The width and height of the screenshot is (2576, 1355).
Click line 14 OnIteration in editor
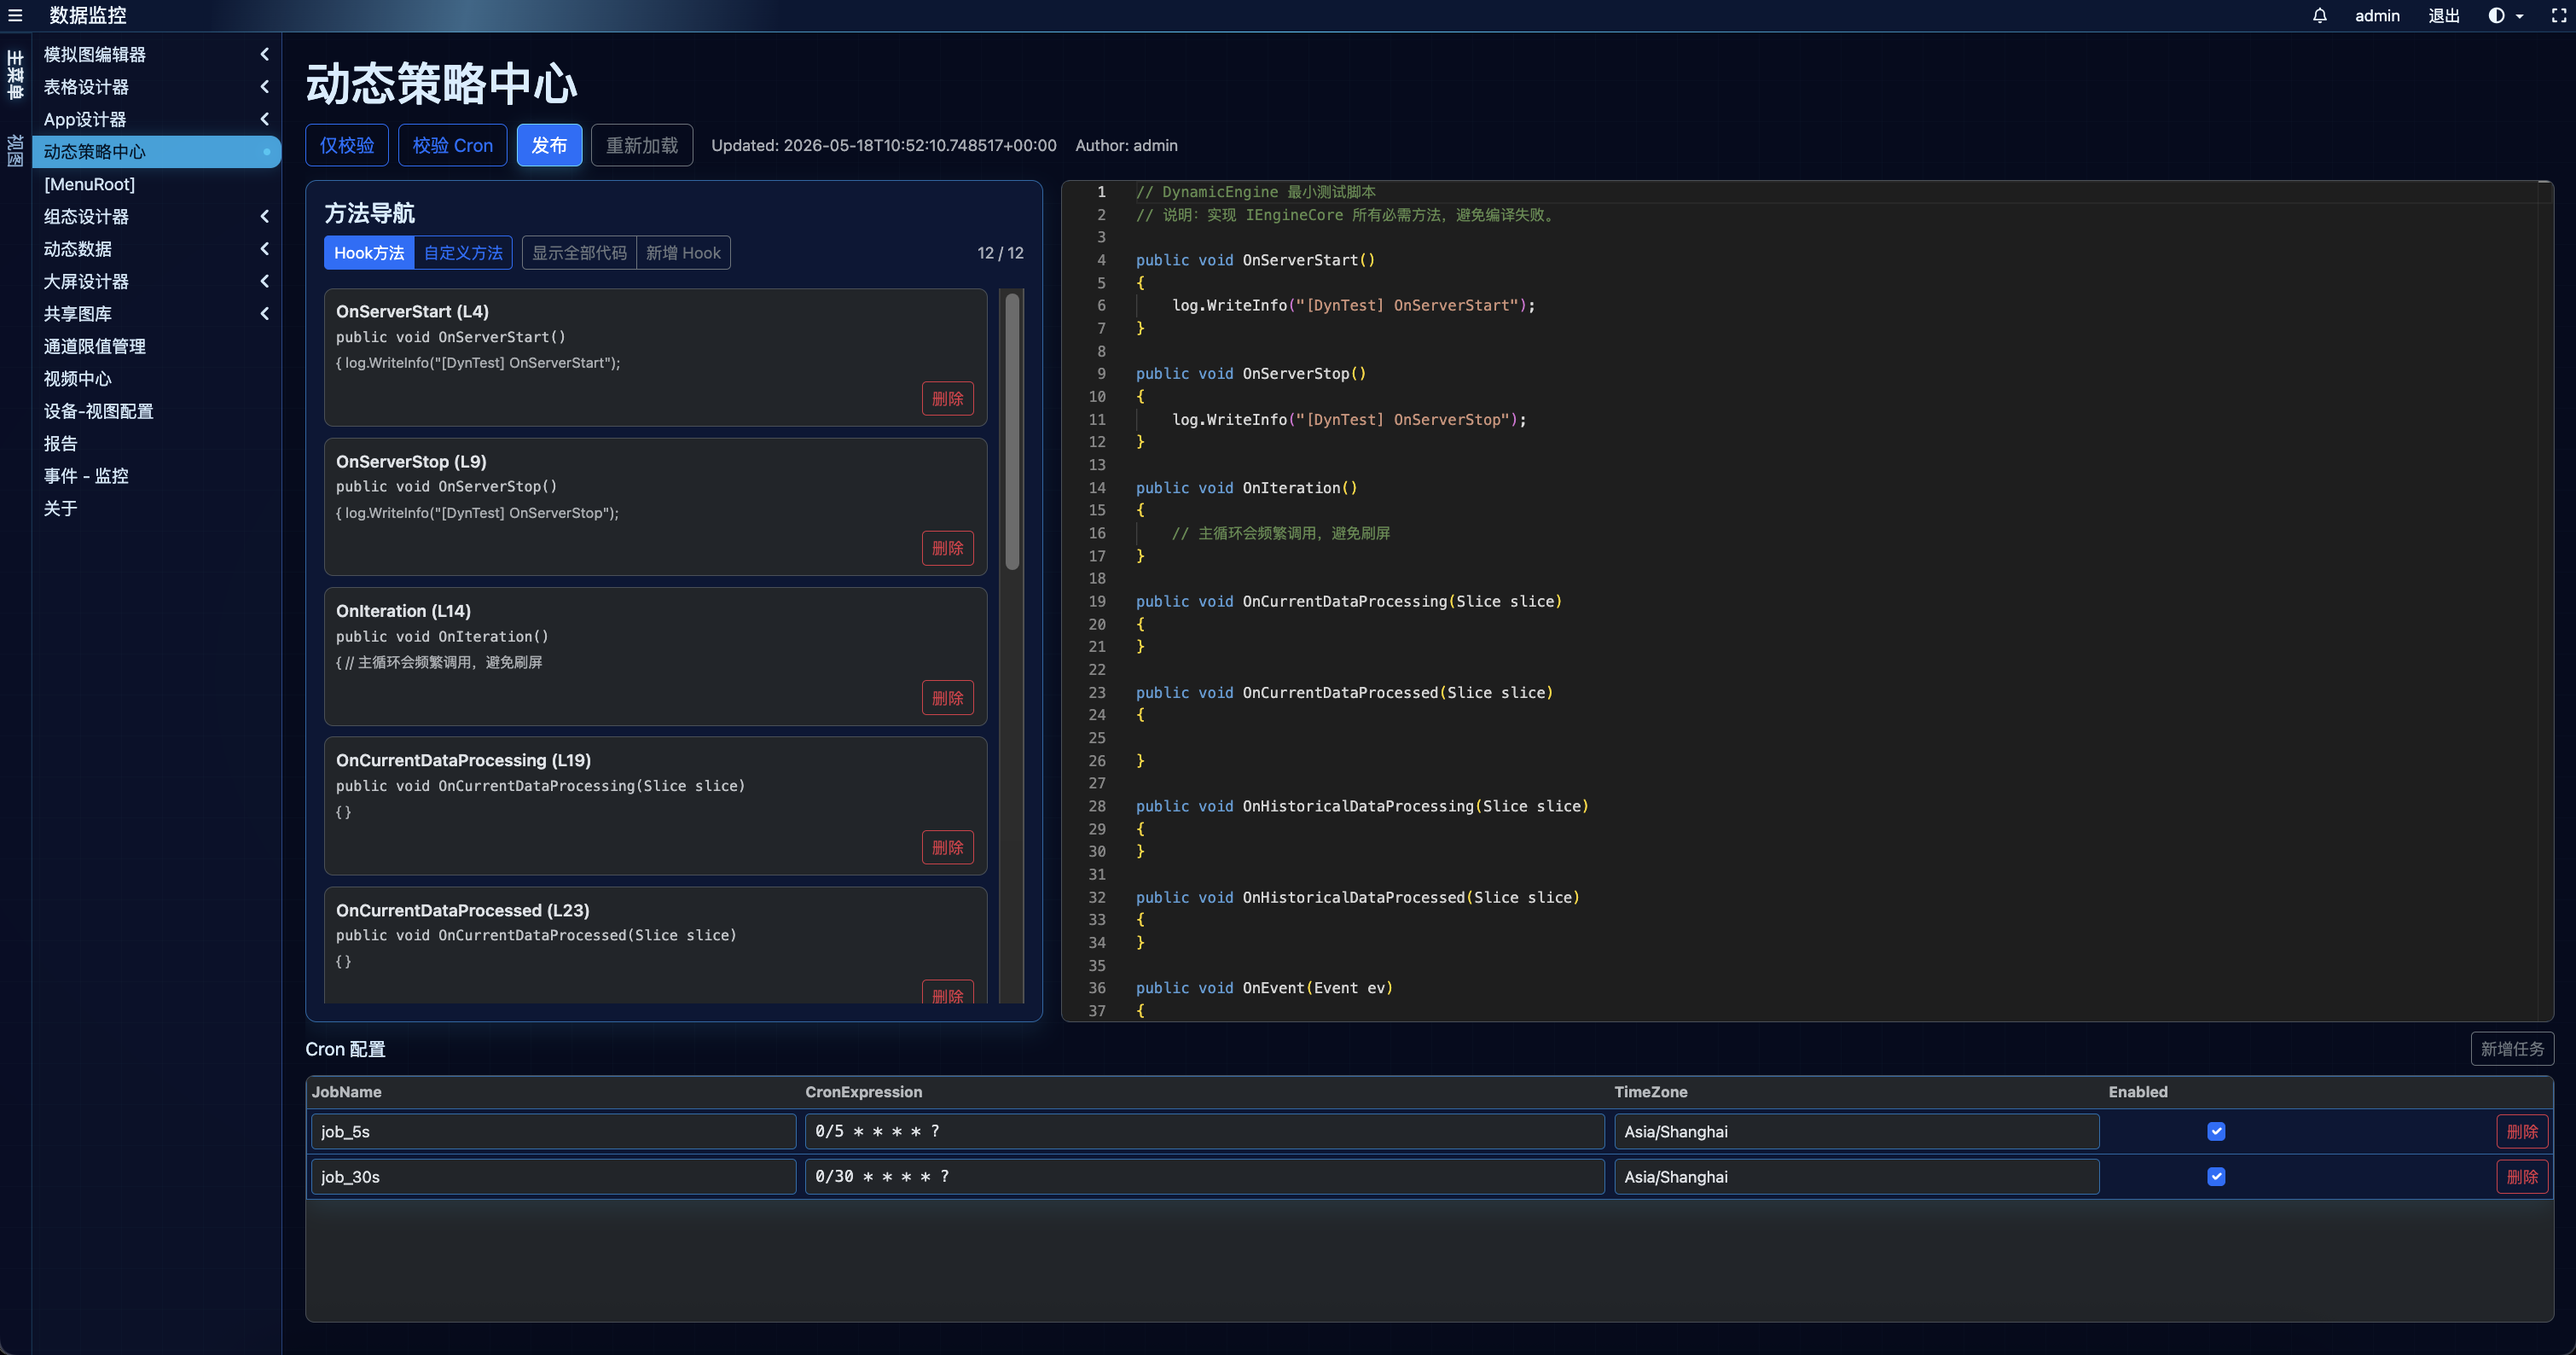point(1246,488)
